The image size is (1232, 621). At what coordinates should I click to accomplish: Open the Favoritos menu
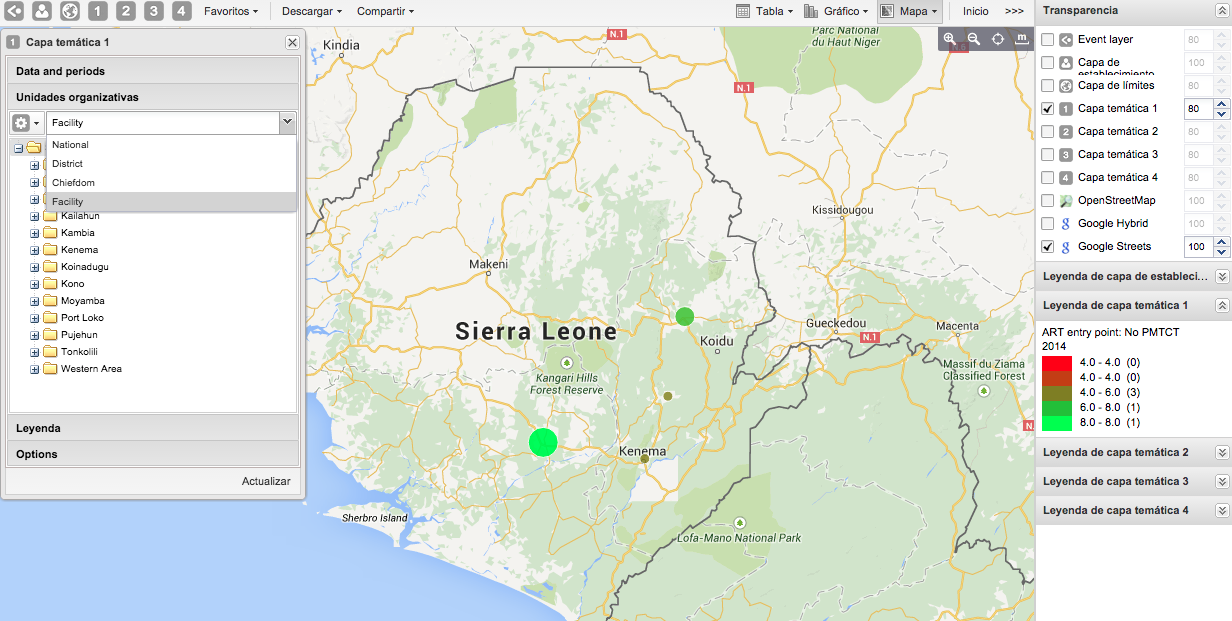pyautogui.click(x=230, y=11)
